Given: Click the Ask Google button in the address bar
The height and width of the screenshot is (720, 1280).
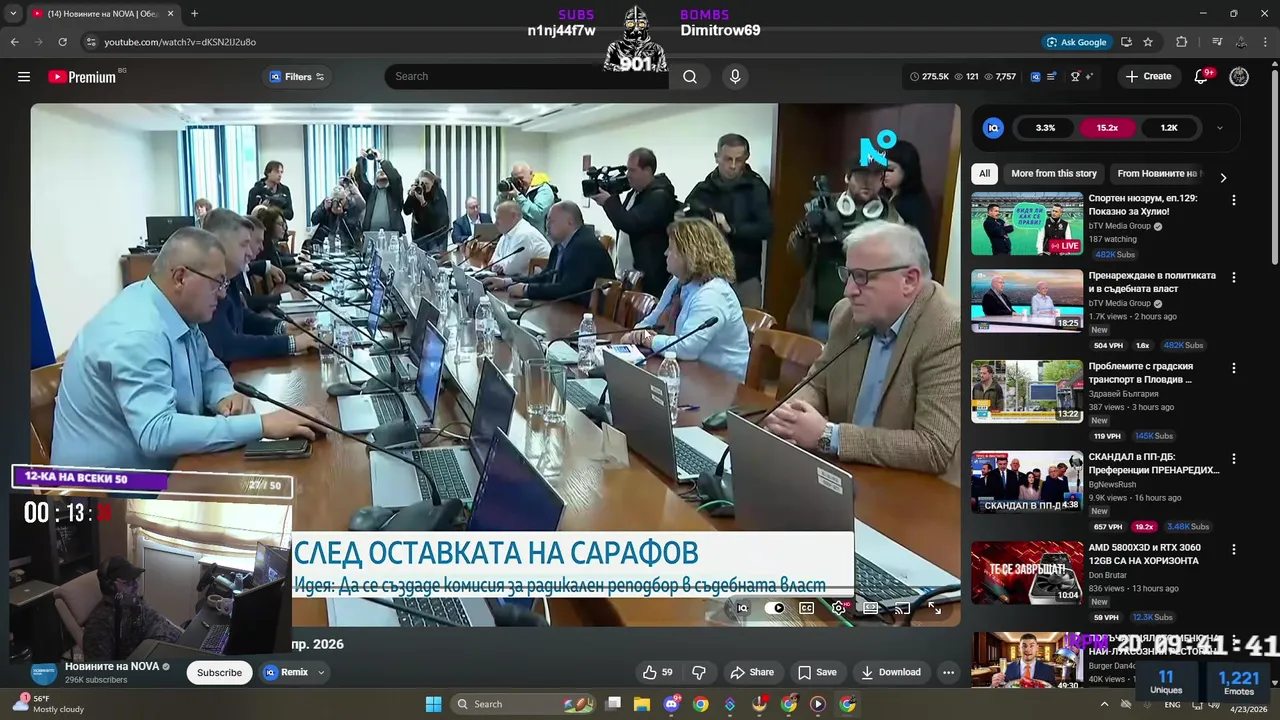Looking at the screenshot, I should click(x=1077, y=42).
